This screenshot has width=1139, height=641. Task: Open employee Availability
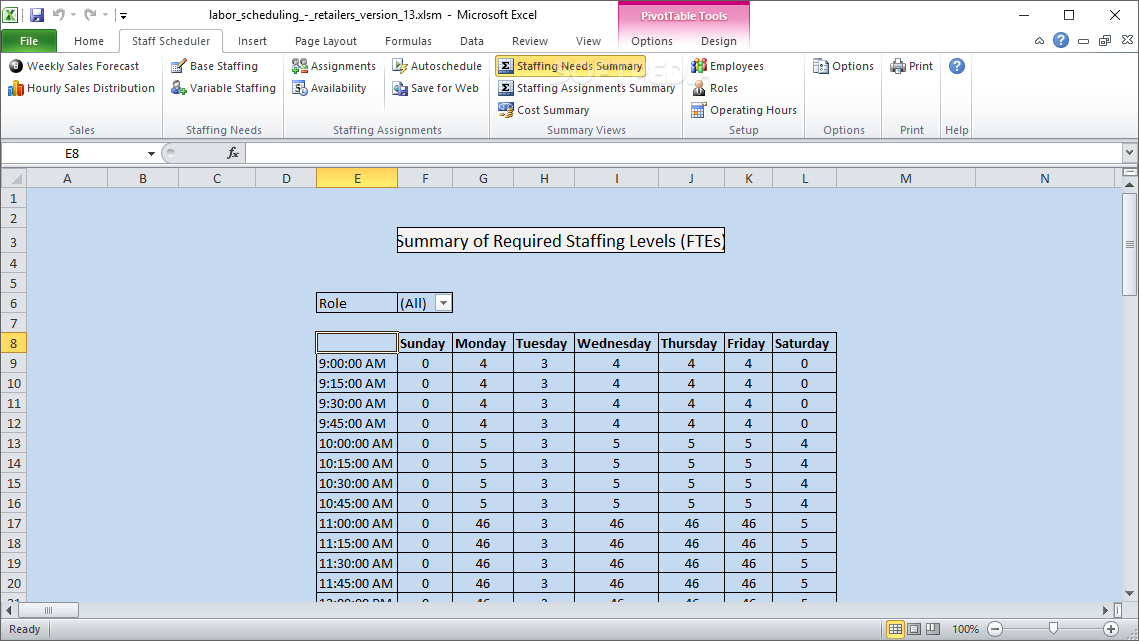click(x=329, y=88)
